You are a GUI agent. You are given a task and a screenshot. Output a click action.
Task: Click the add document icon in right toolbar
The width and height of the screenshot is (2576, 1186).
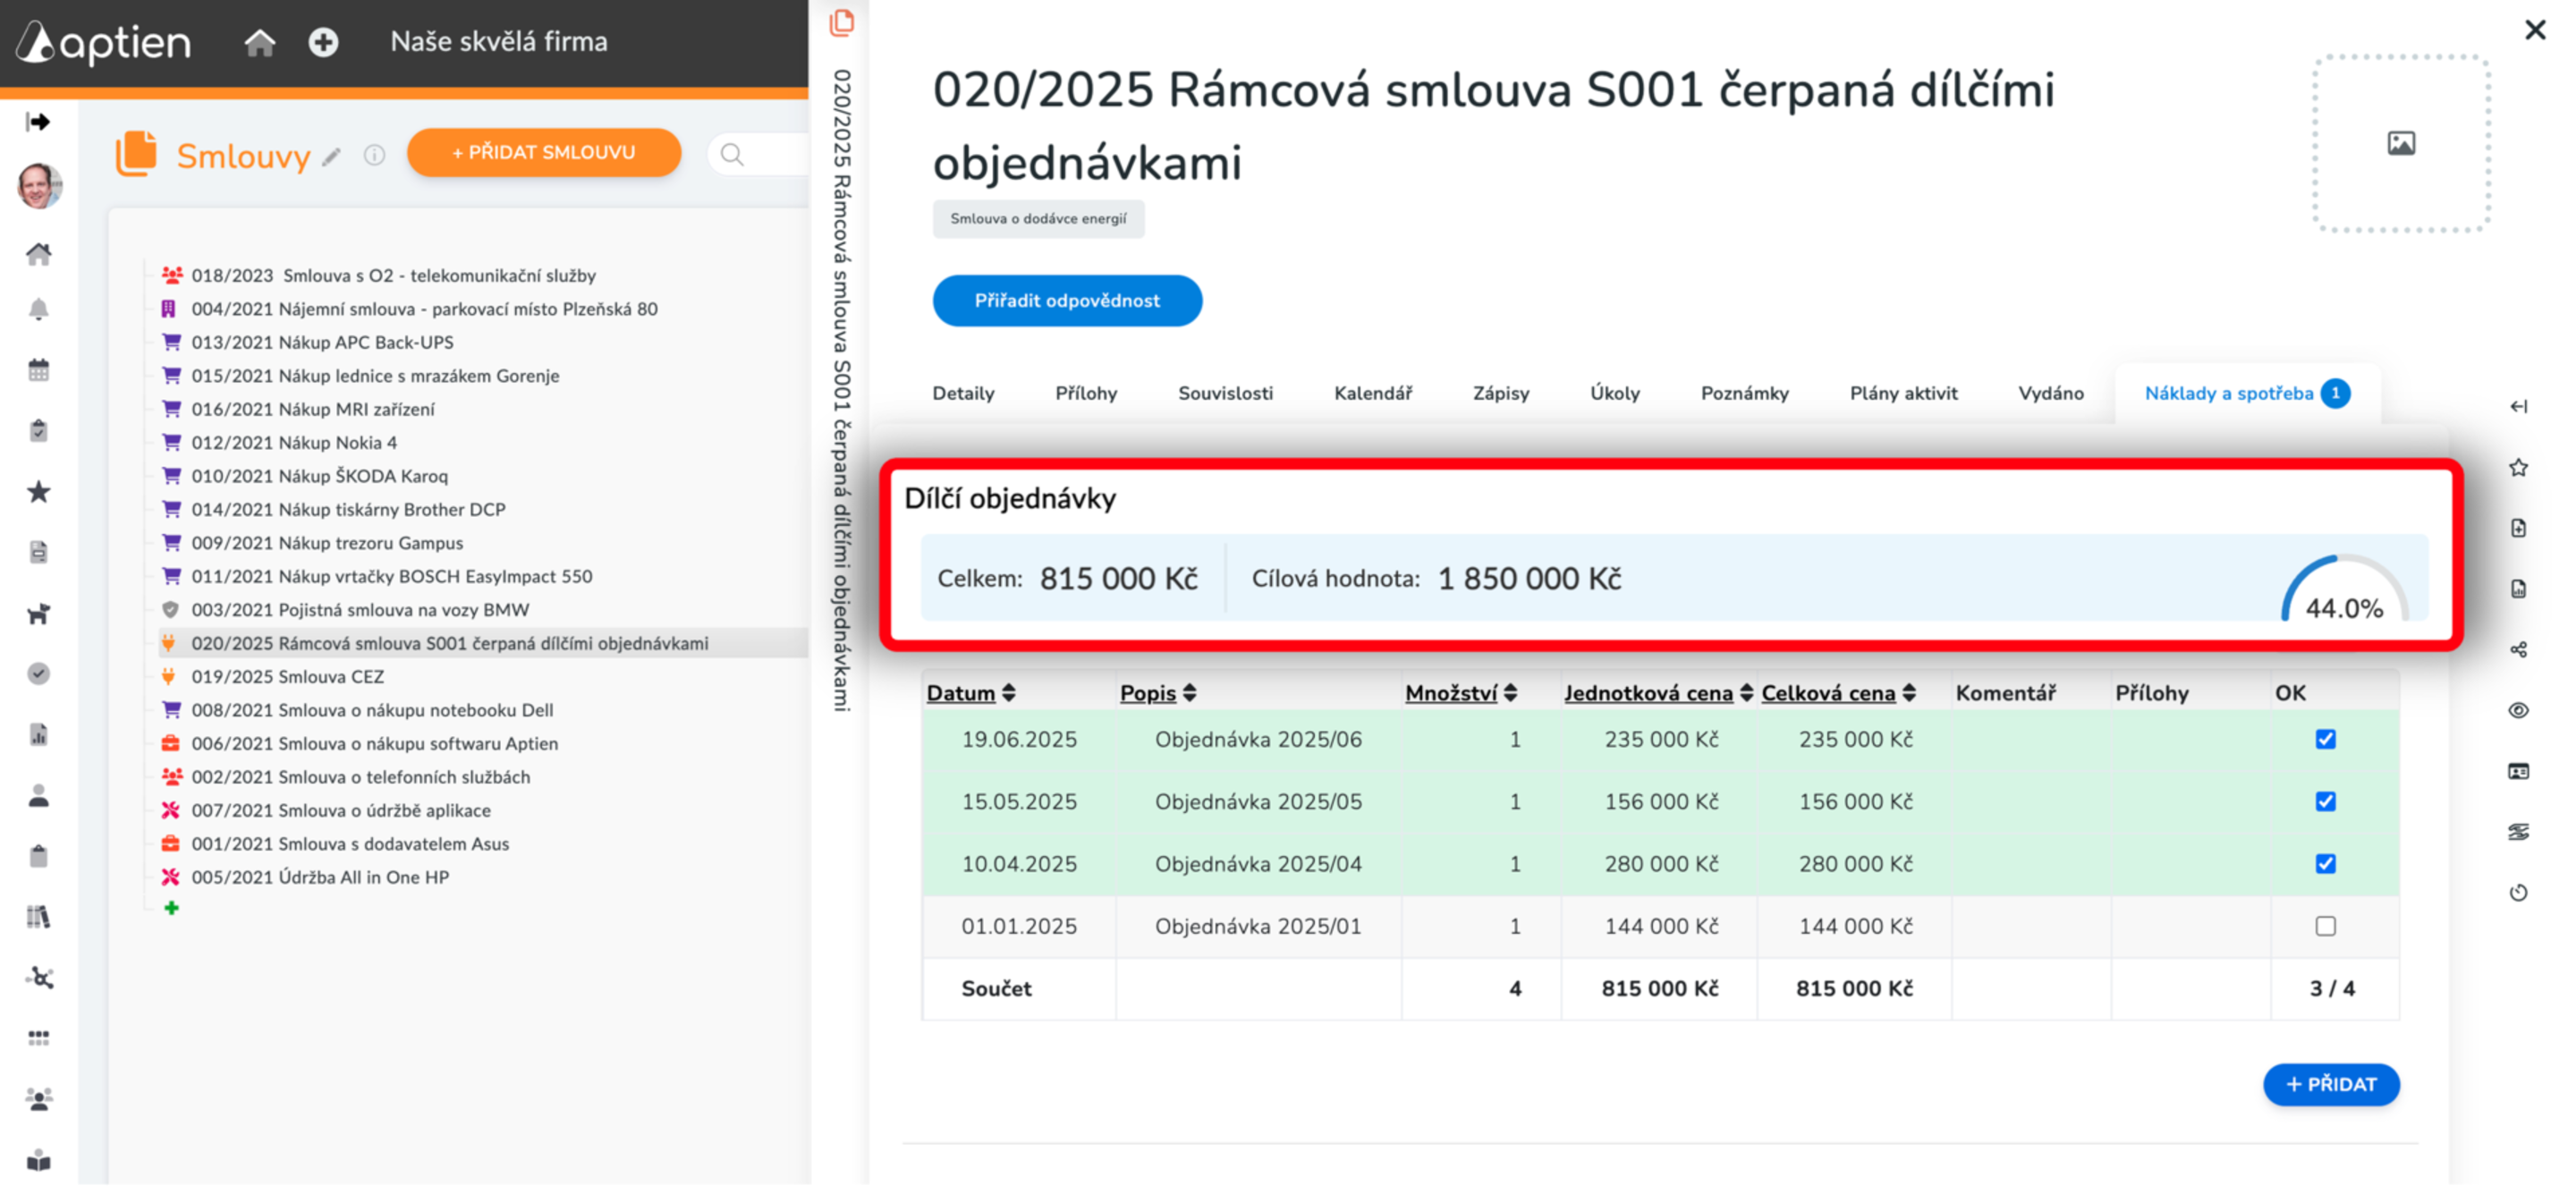2518,528
